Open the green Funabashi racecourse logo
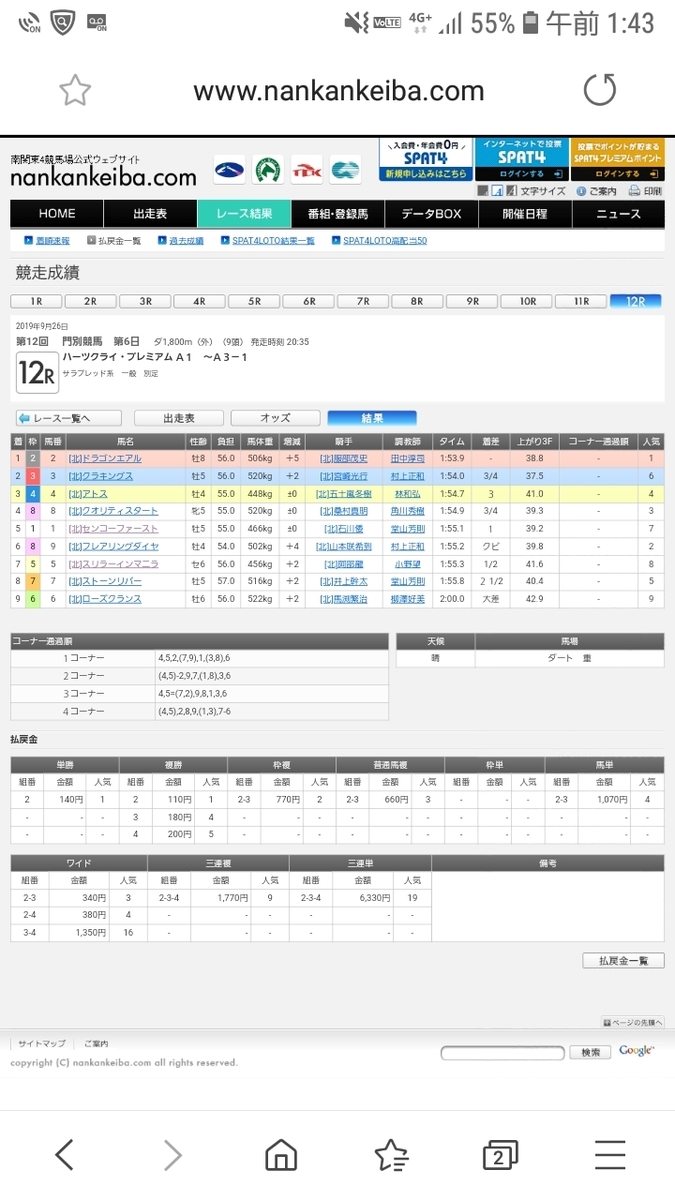The width and height of the screenshot is (675, 1200). [267, 170]
